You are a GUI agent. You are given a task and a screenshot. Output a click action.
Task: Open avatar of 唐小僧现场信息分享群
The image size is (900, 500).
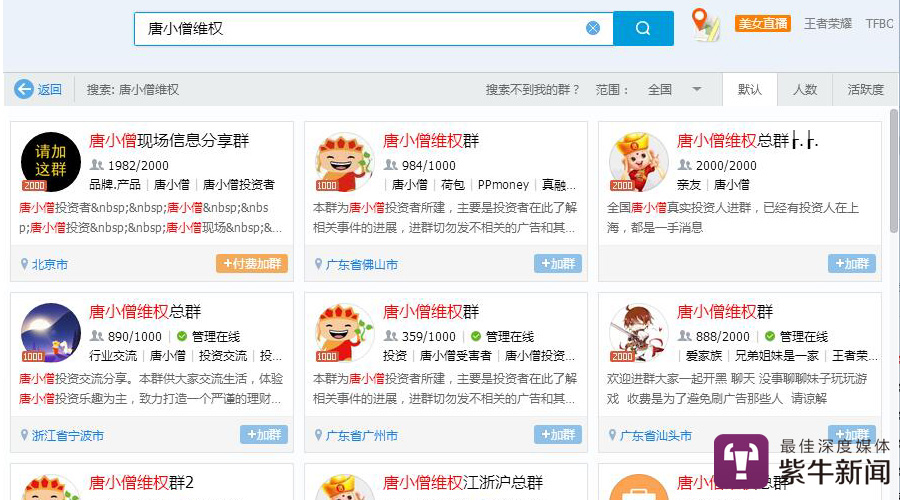[x=51, y=162]
